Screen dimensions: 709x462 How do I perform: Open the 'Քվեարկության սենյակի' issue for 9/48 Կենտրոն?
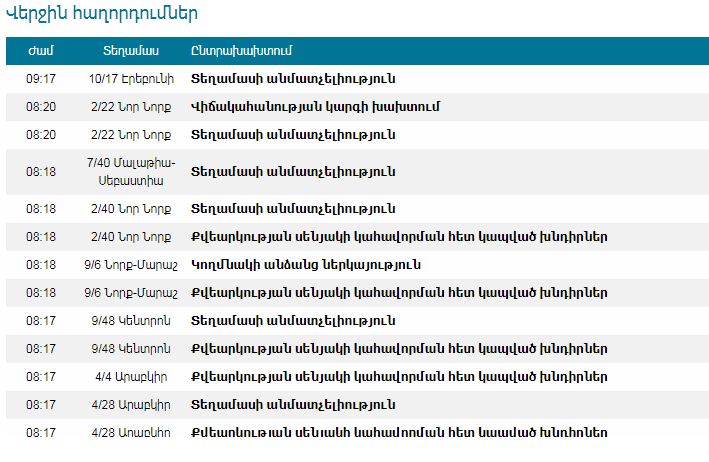pos(398,349)
